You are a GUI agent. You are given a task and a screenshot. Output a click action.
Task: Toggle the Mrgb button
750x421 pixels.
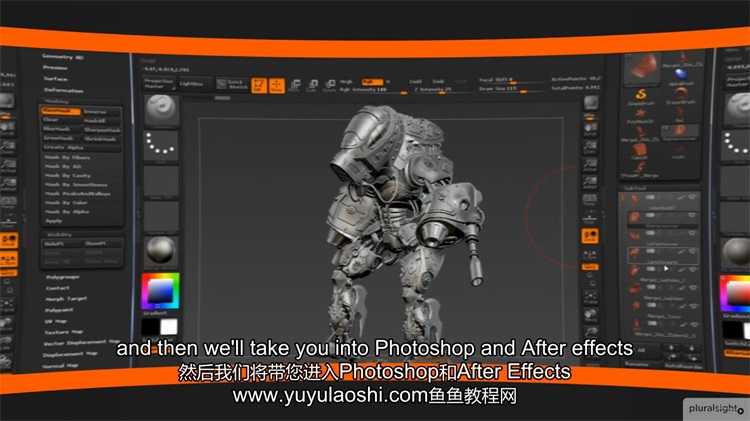pos(346,82)
